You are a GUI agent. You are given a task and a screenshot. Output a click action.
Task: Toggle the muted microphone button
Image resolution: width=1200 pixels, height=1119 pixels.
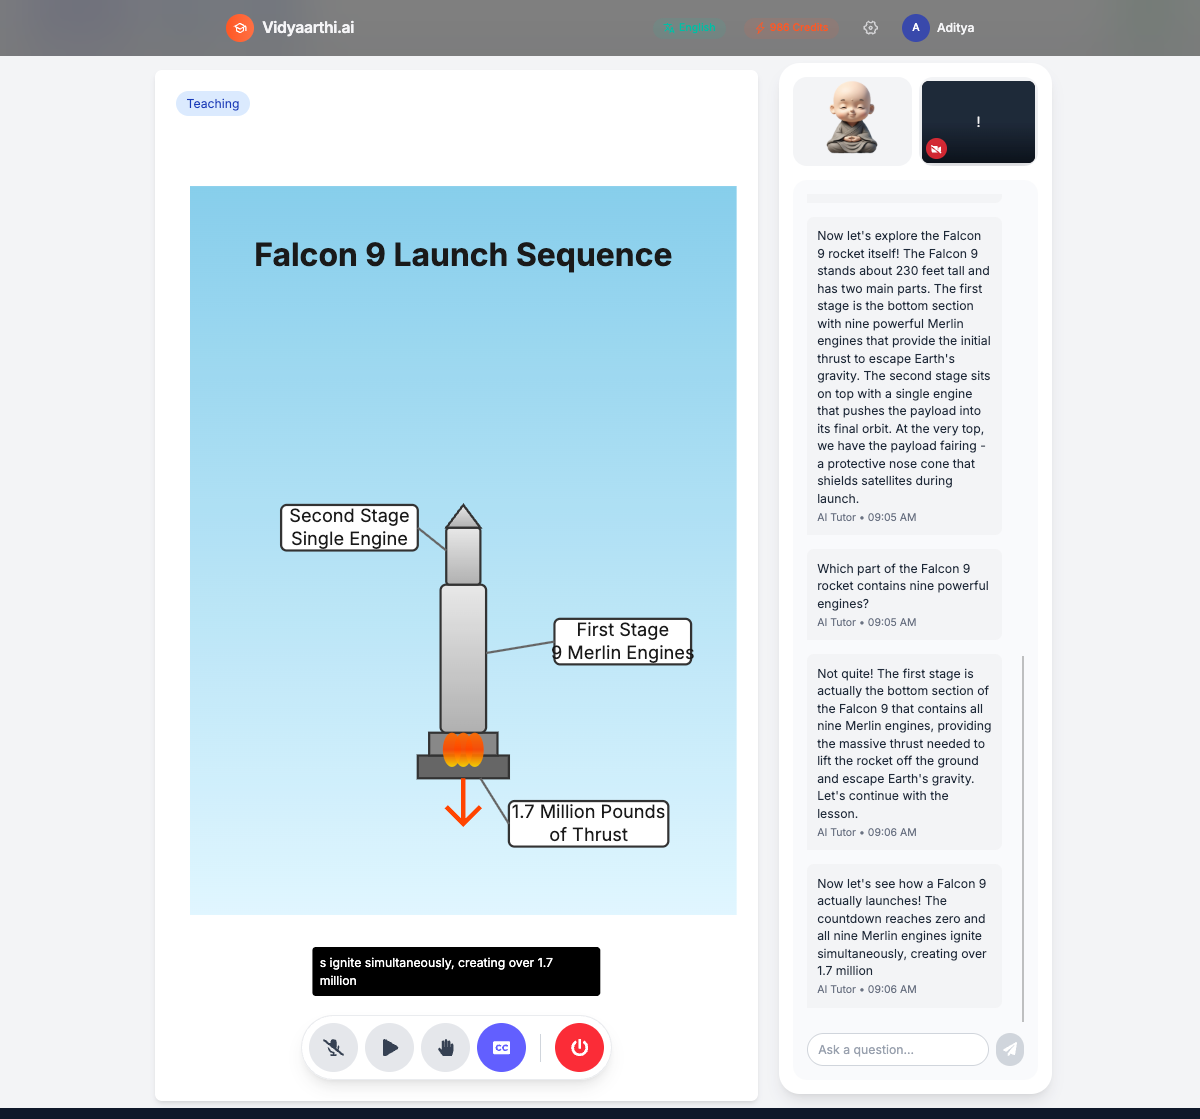pos(334,1048)
